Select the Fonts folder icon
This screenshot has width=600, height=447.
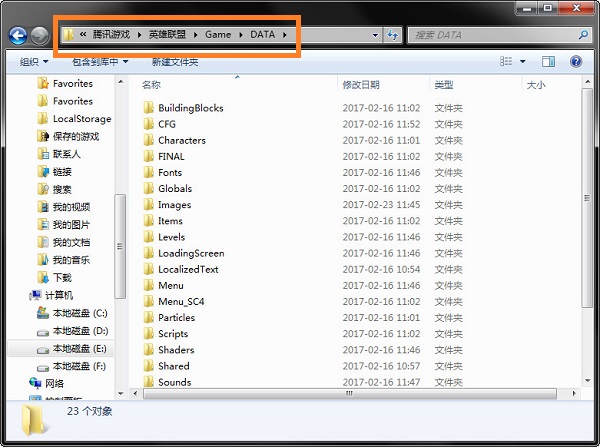(149, 172)
